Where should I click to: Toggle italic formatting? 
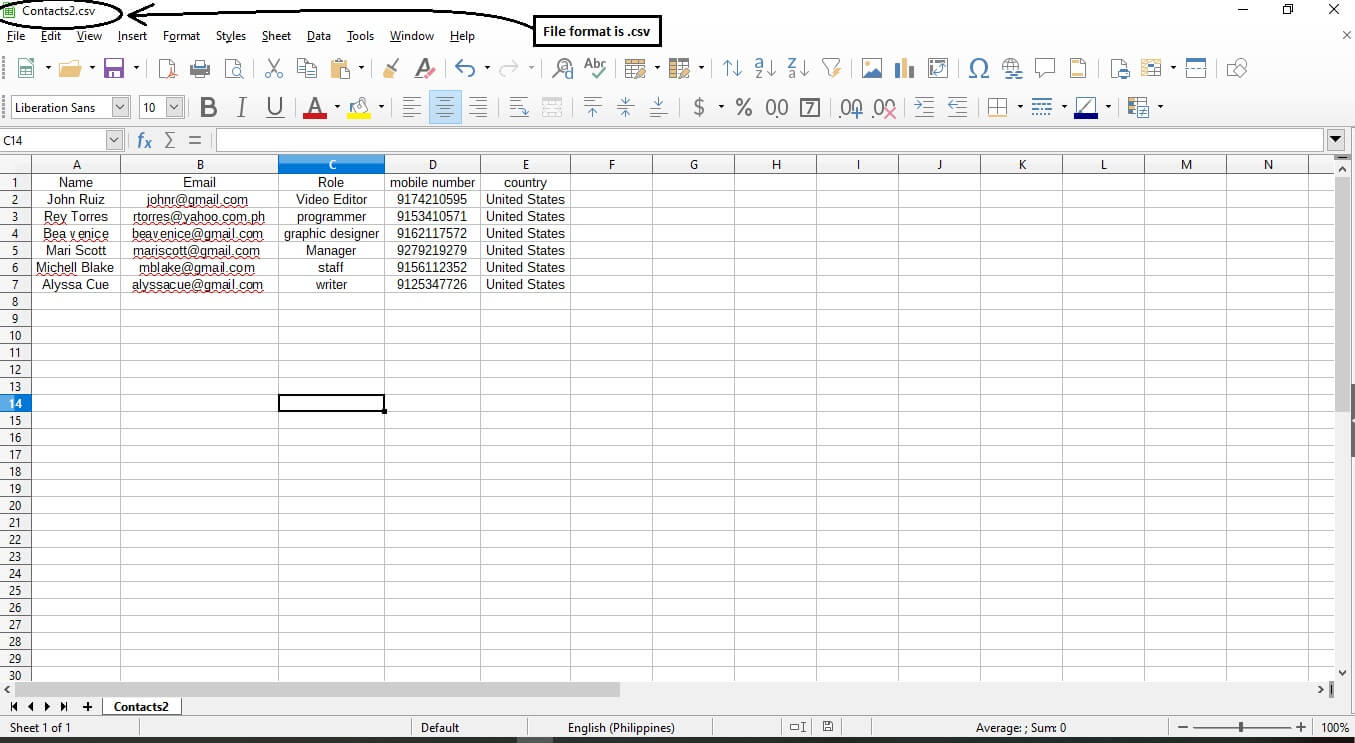coord(241,107)
